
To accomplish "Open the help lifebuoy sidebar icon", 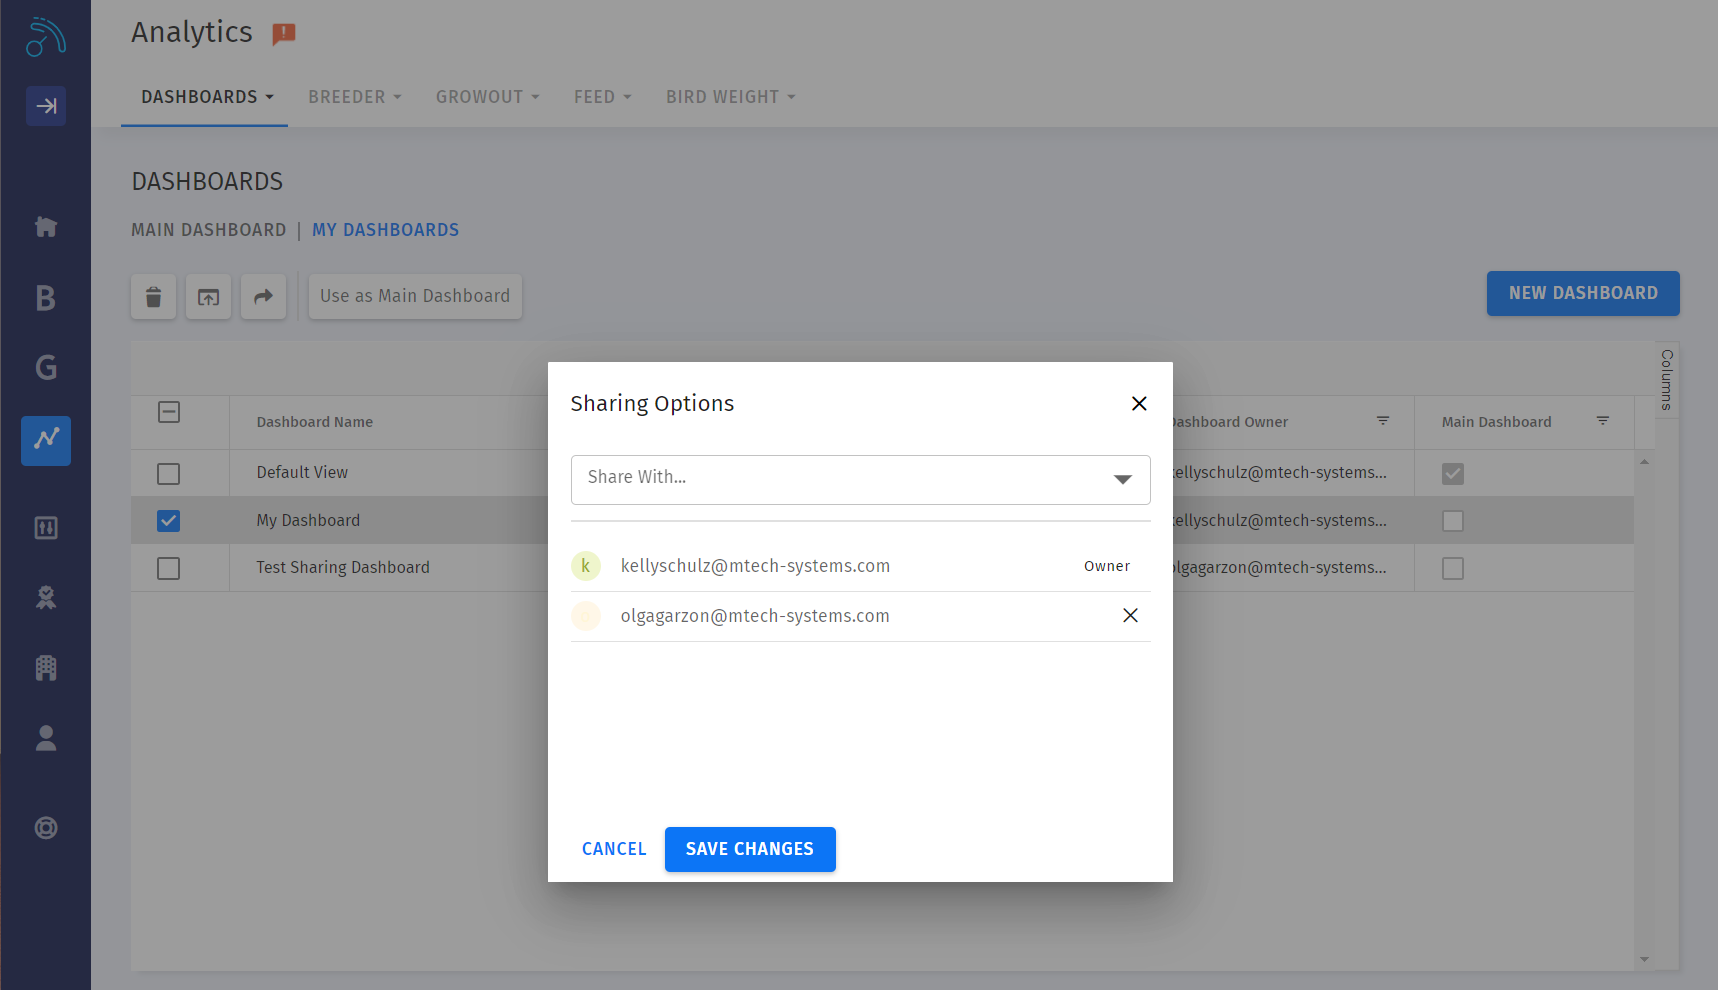I will point(46,828).
